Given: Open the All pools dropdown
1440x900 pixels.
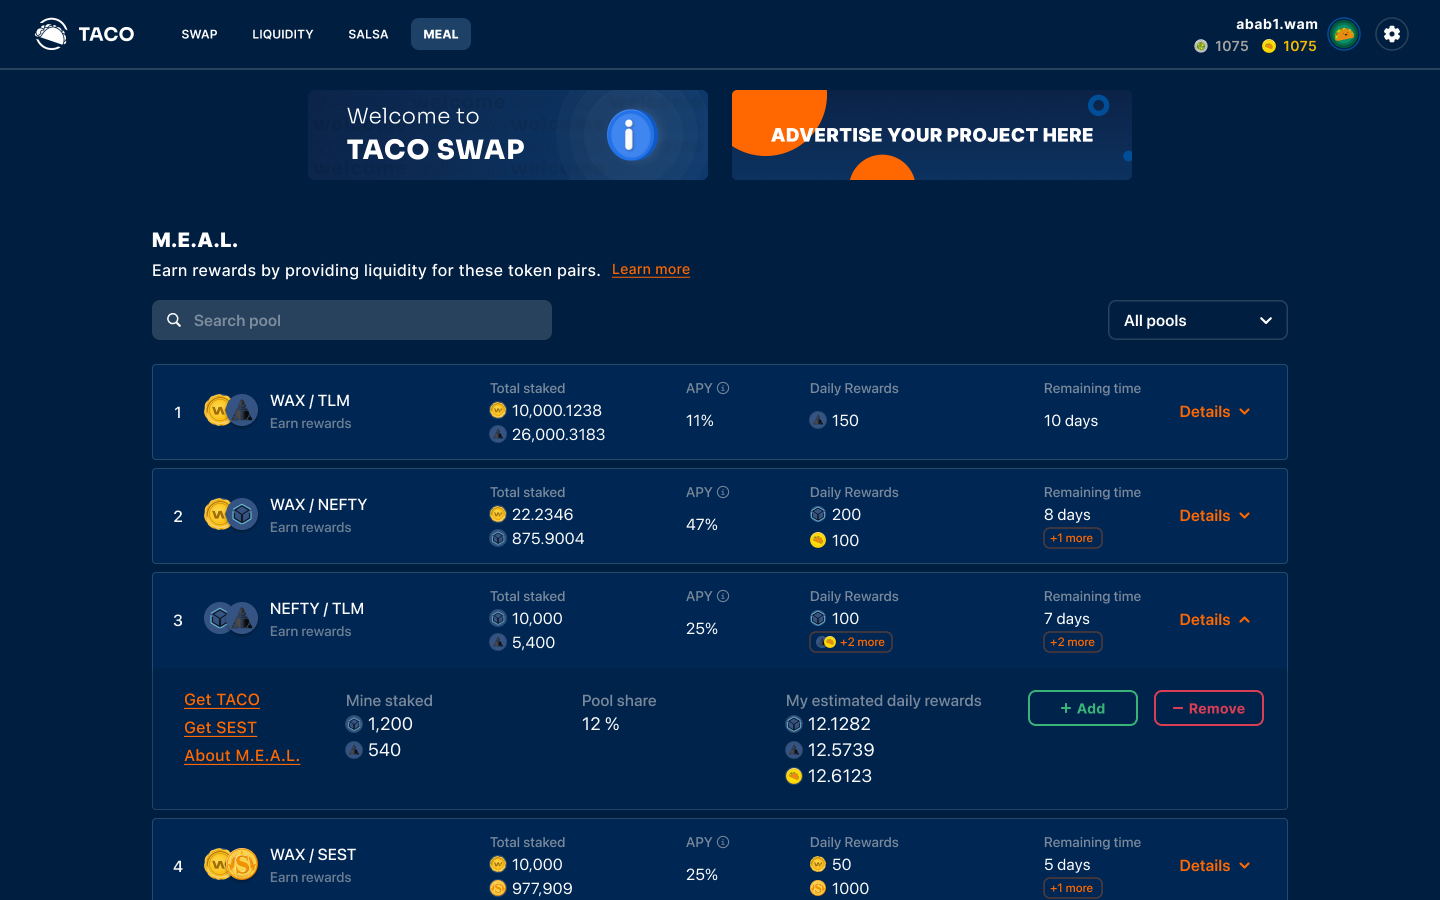Looking at the screenshot, I should point(1198,320).
